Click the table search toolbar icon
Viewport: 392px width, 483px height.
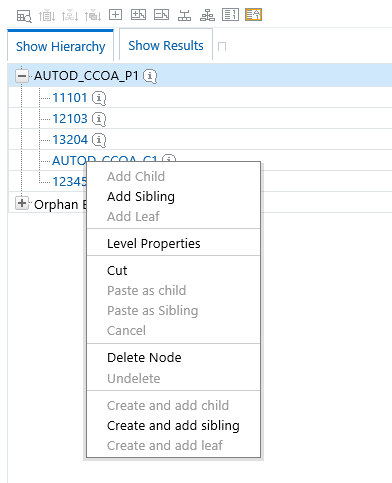coord(24,16)
